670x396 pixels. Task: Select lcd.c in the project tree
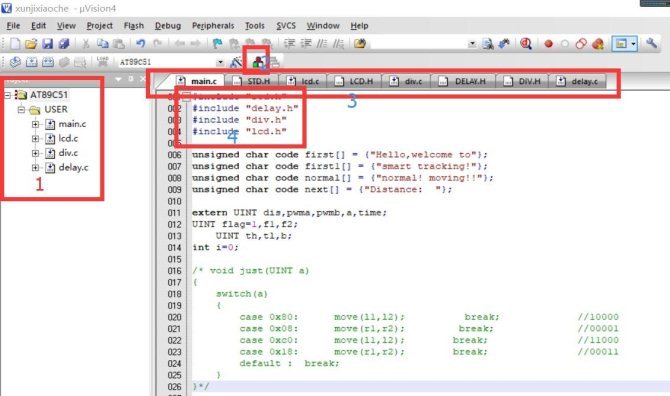68,138
